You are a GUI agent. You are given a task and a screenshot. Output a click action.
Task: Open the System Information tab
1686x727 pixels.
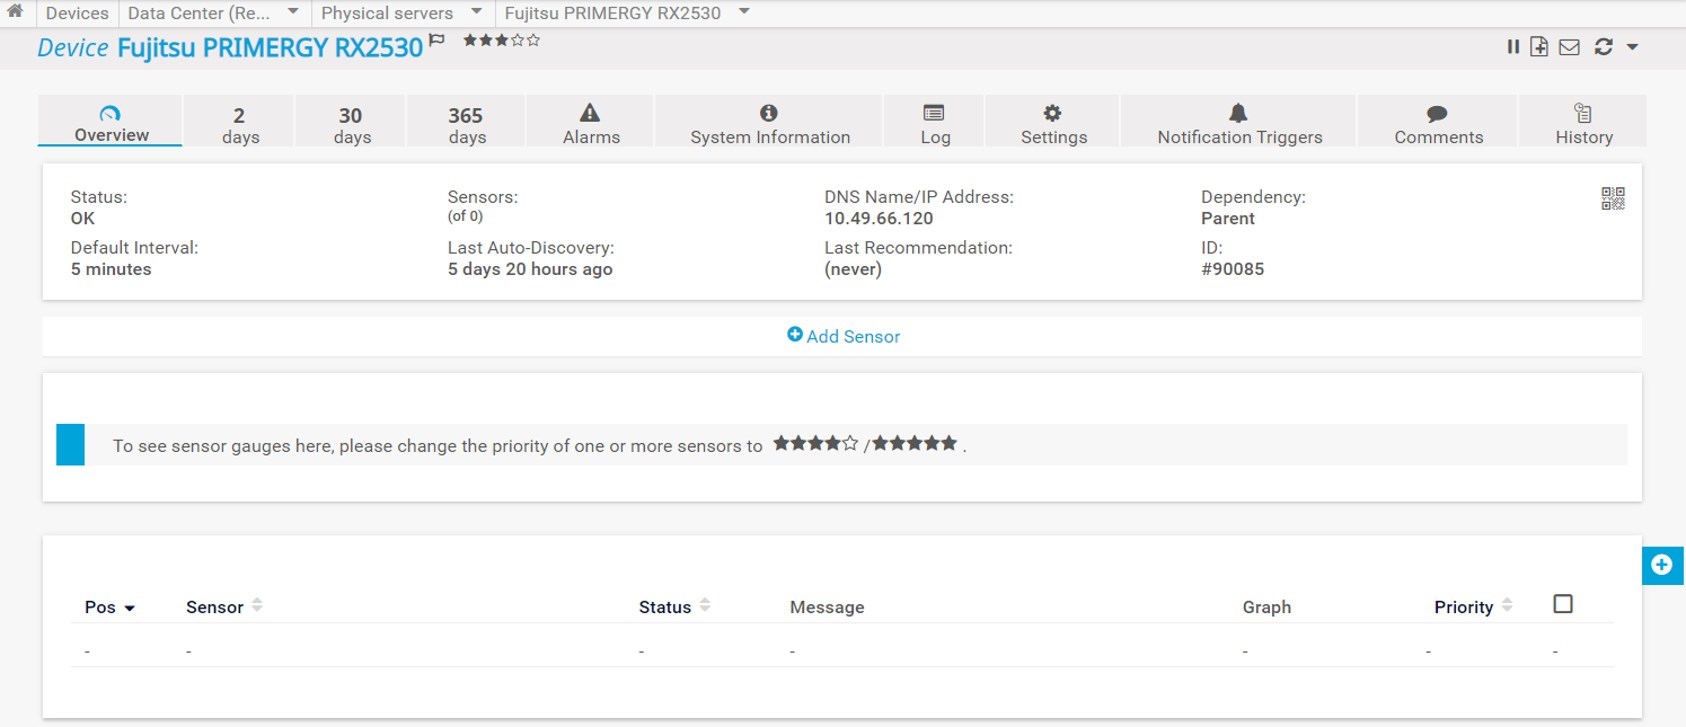click(x=769, y=123)
